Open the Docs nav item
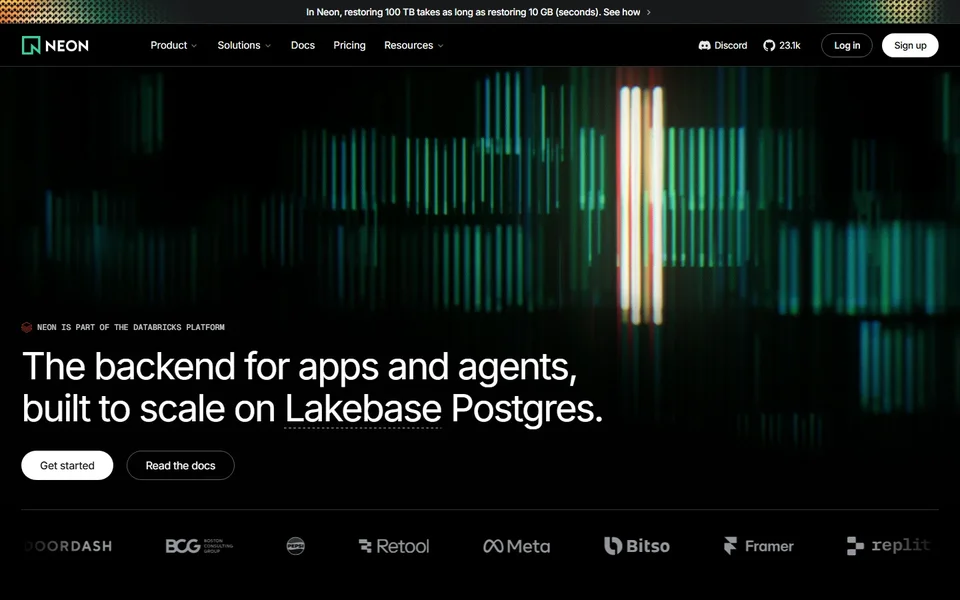Viewport: 960px width, 600px height. (x=302, y=45)
